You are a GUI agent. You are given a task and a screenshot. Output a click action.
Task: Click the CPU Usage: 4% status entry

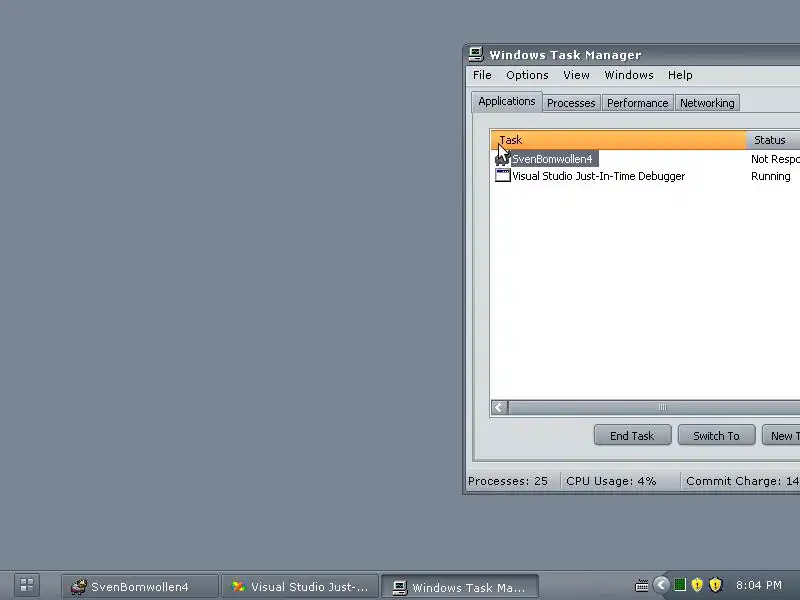(611, 481)
